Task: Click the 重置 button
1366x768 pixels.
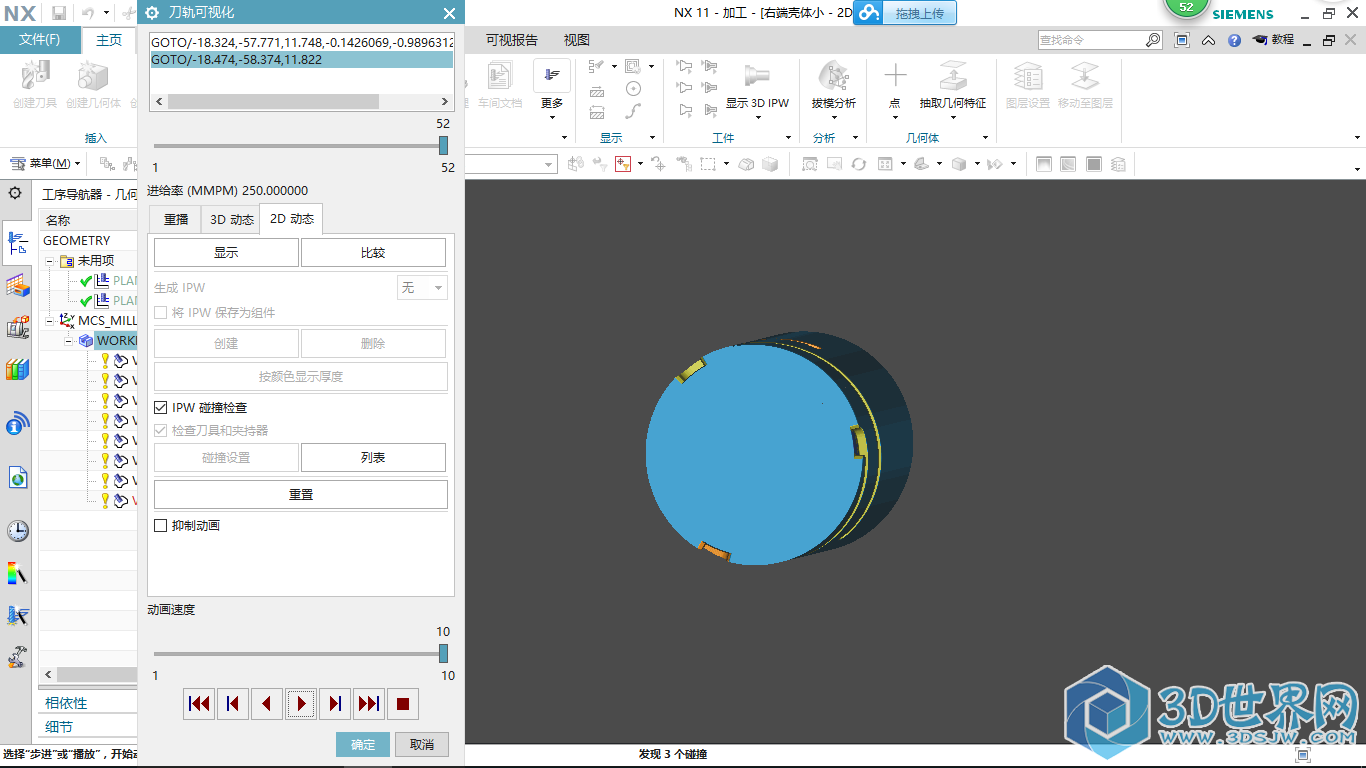Action: pos(301,494)
